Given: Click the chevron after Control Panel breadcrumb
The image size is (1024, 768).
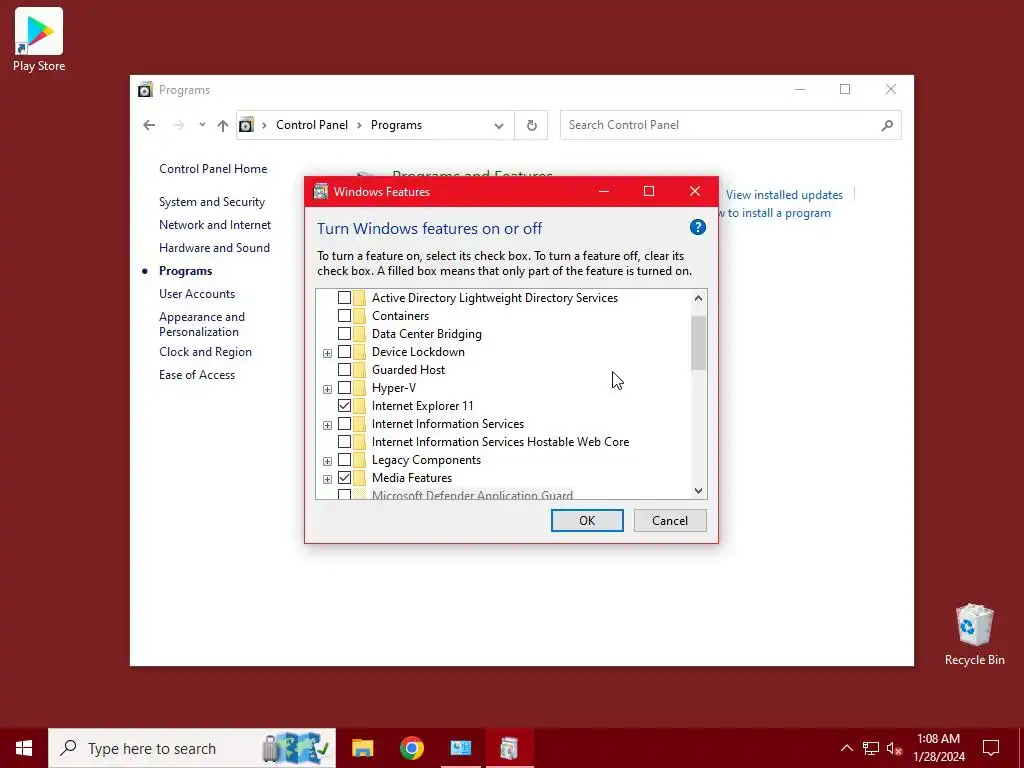Looking at the screenshot, I should click(x=359, y=125).
